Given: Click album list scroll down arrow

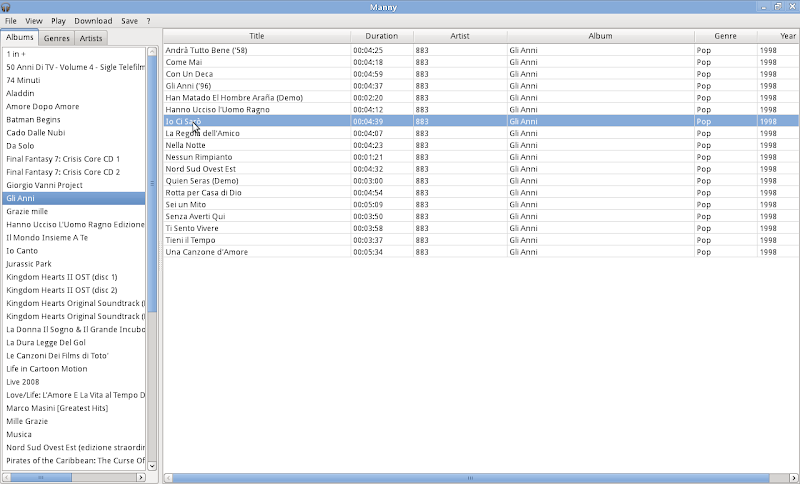Looking at the screenshot, I should (x=152, y=466).
